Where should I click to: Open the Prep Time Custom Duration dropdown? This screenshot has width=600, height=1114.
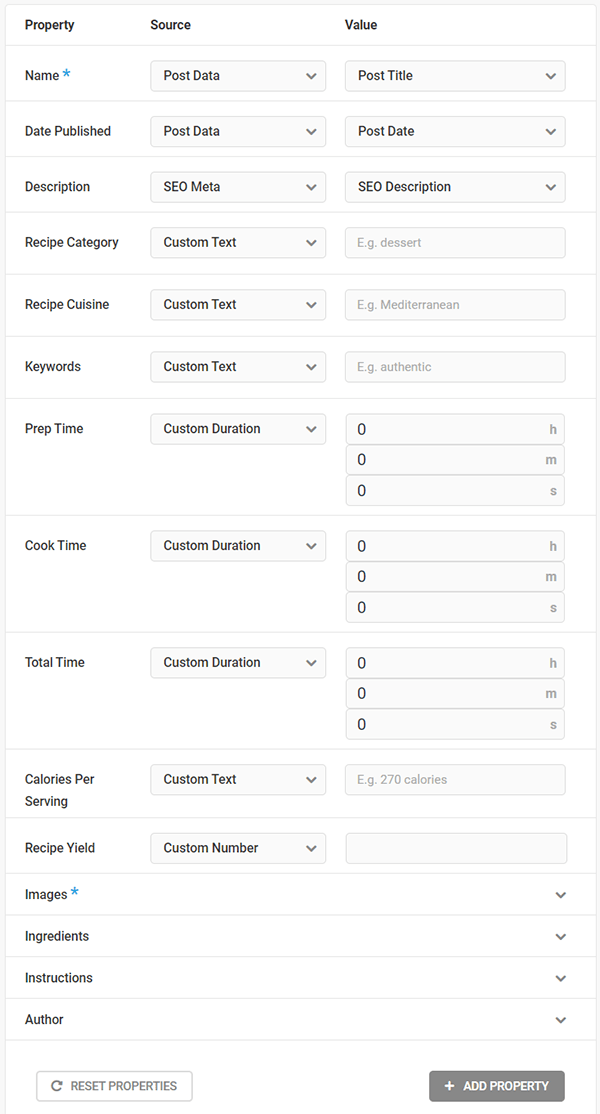coord(237,428)
